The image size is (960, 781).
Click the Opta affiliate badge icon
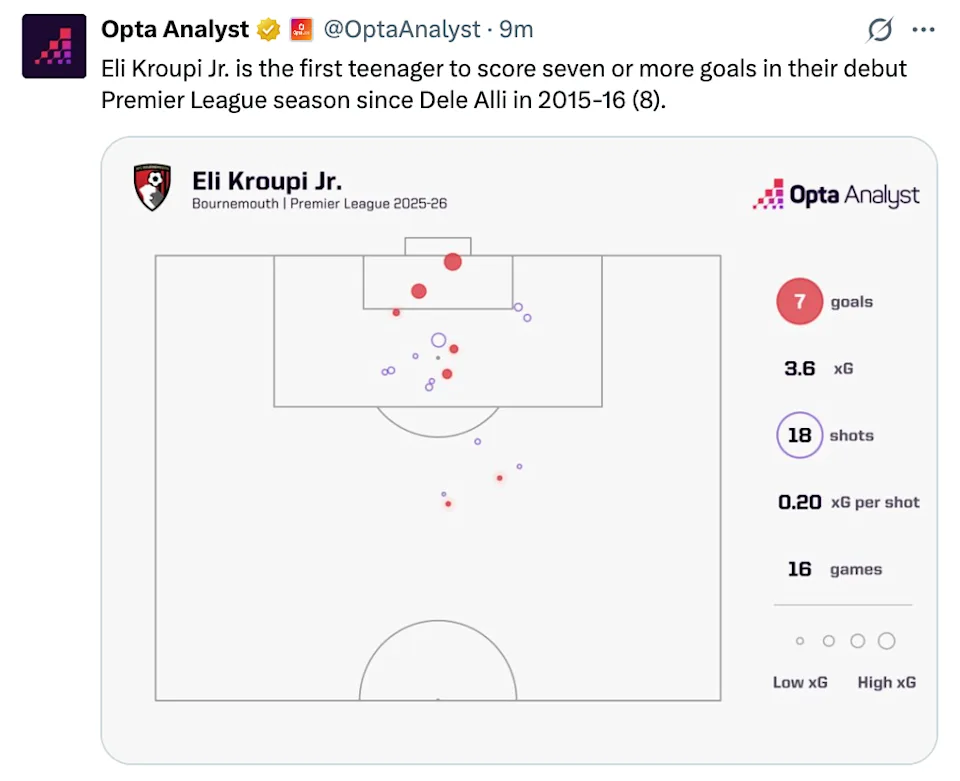pos(301,30)
